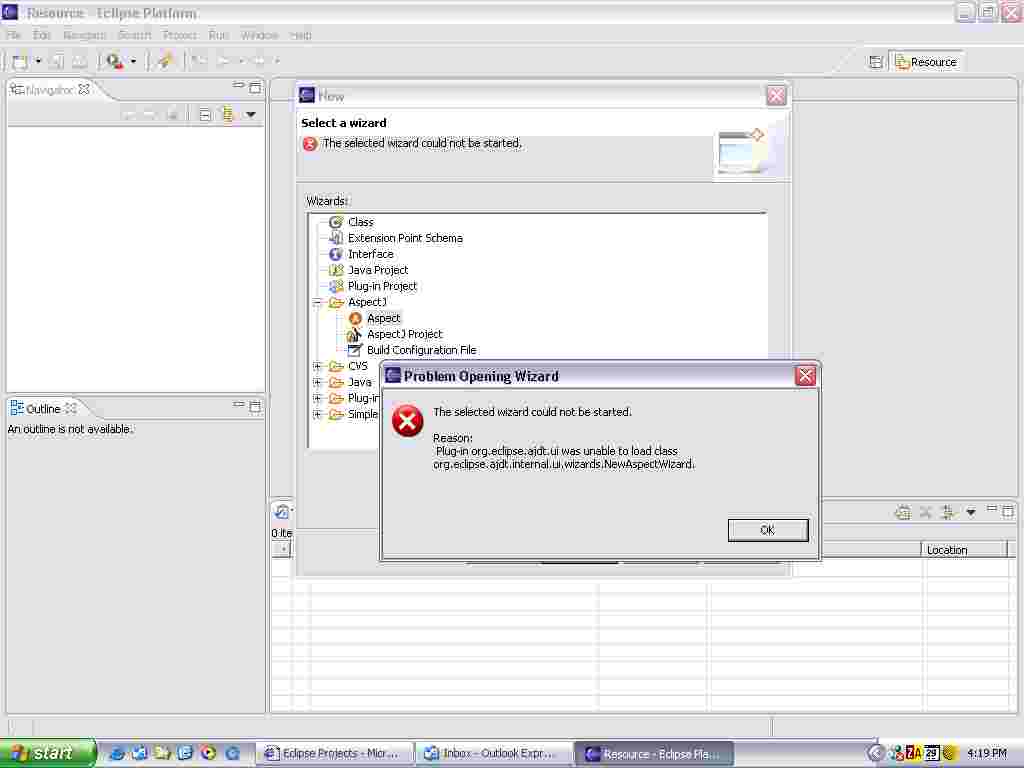Switch to Eclipse Projects taskbar window

(334, 754)
